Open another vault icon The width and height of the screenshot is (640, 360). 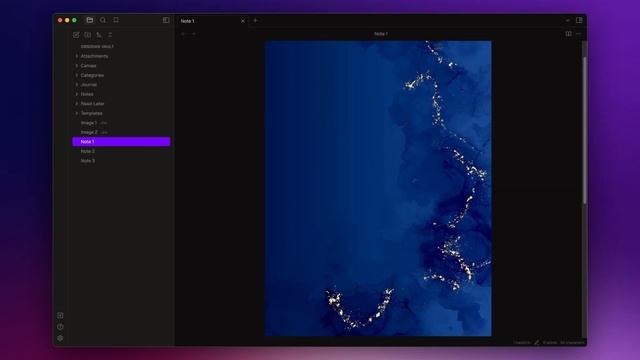click(x=60, y=316)
